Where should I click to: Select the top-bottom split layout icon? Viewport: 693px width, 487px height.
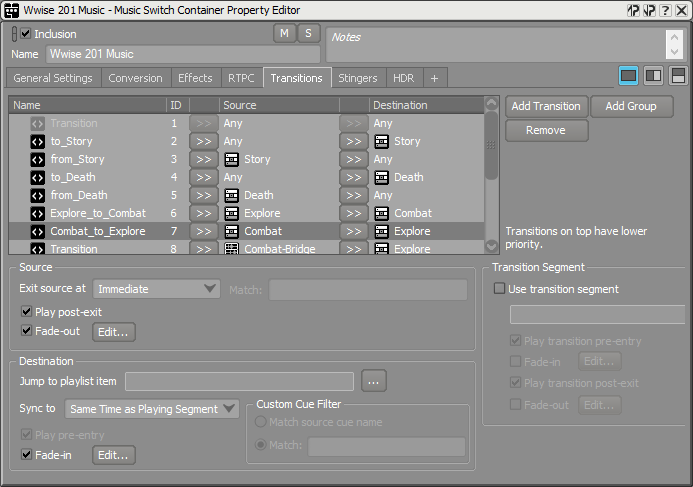678,76
